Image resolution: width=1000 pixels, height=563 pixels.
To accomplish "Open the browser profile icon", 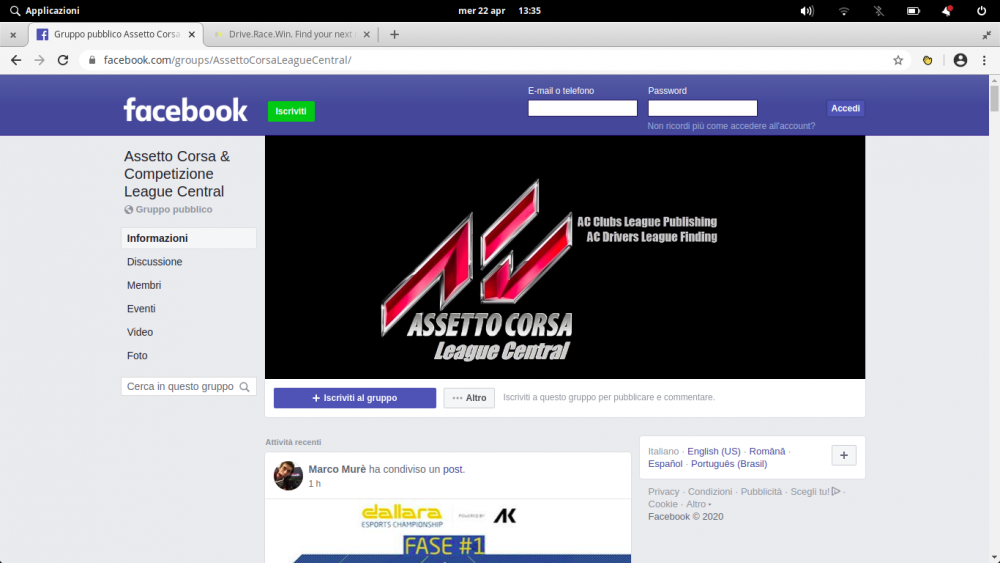I will pos(960,60).
